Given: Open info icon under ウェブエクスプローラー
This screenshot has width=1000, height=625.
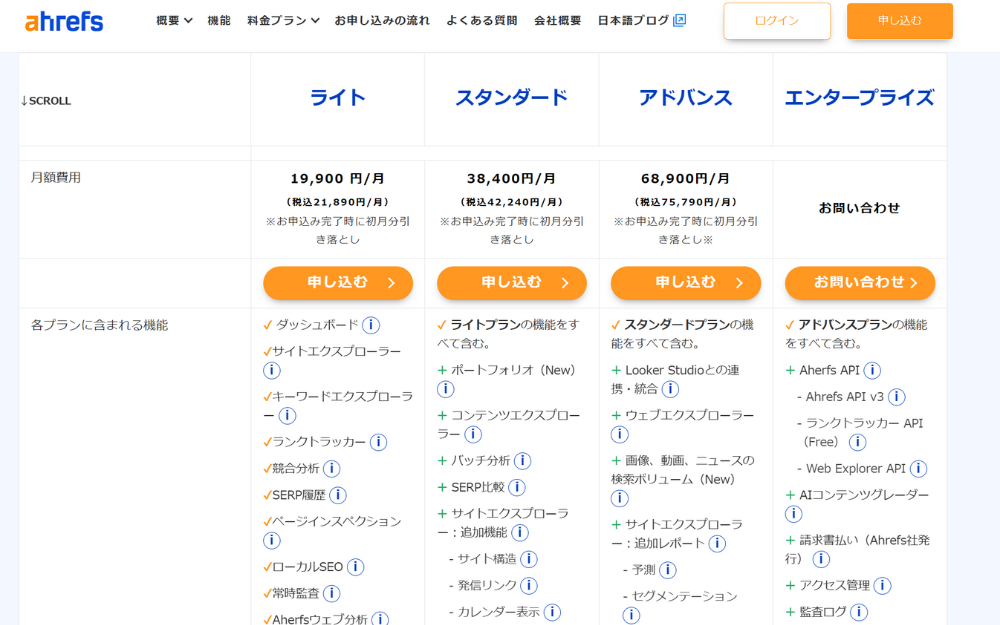Looking at the screenshot, I should pyautogui.click(x=620, y=434).
